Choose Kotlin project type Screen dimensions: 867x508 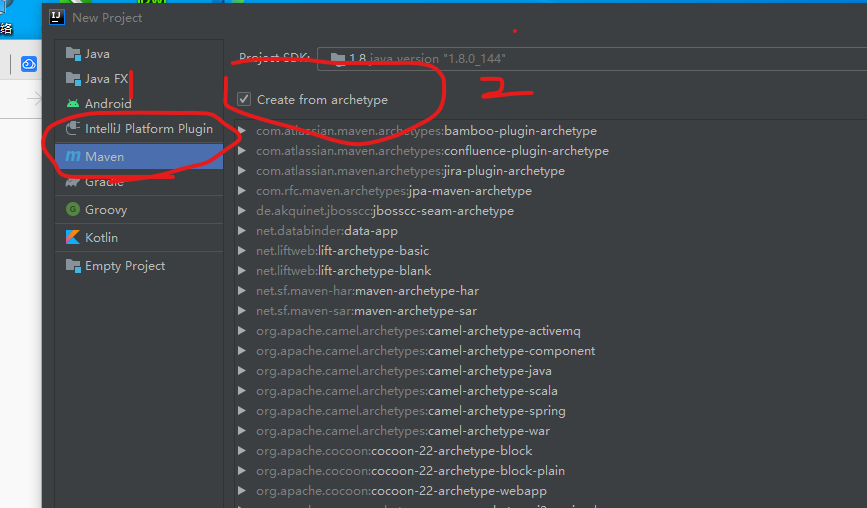click(x=139, y=237)
